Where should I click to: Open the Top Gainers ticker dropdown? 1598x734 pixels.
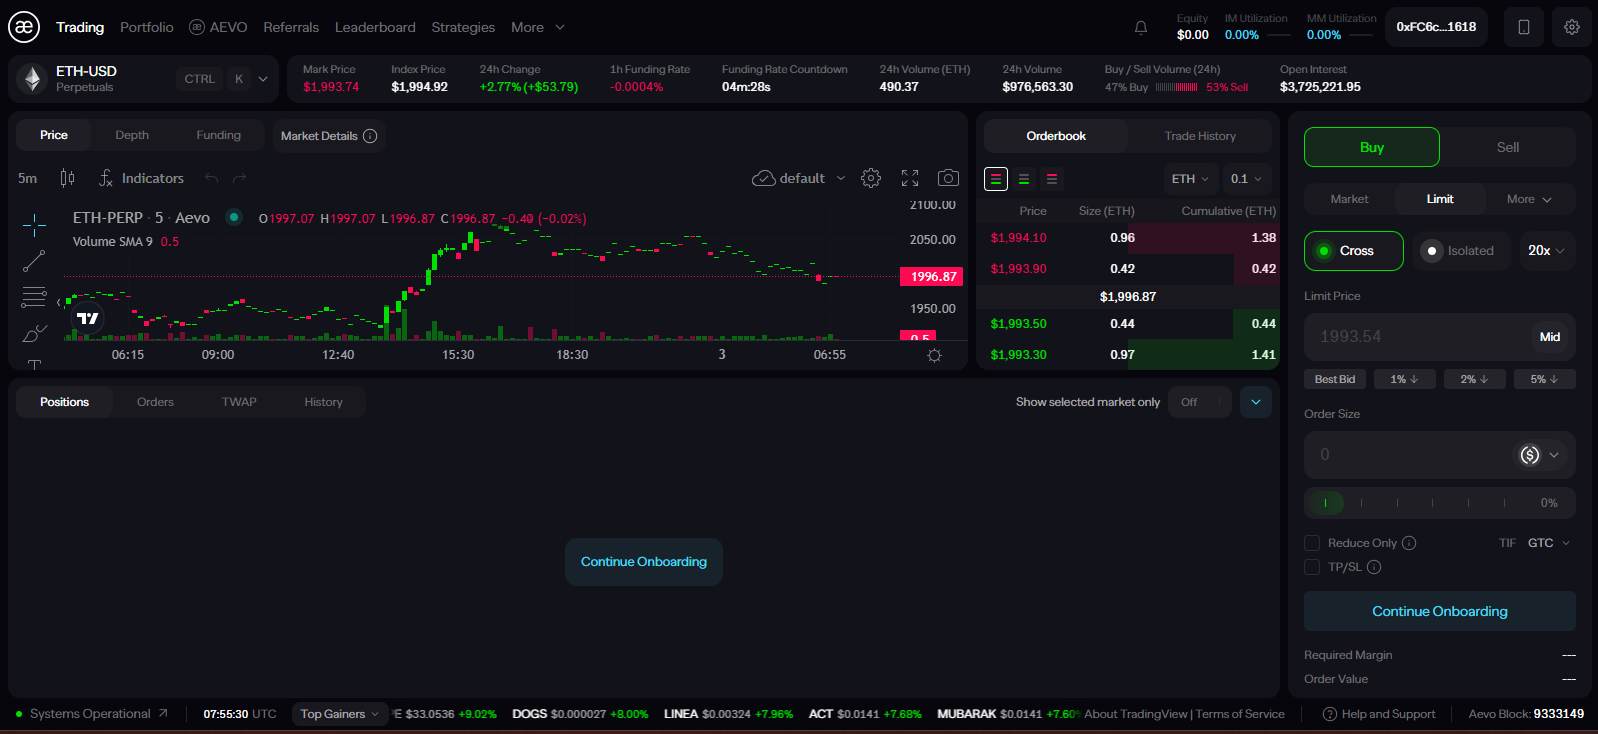click(x=339, y=714)
